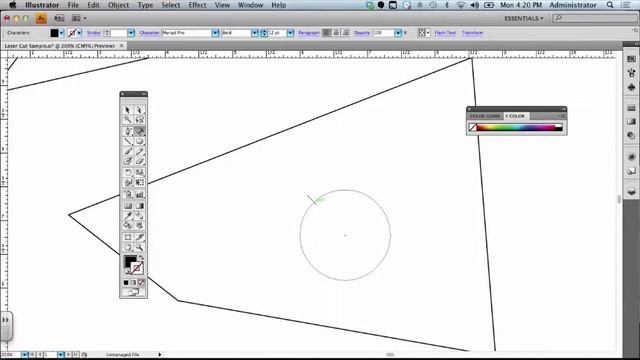Viewport: 640px width, 360px height.
Task: Set paragraph alignment to right
Action: [x=345, y=33]
